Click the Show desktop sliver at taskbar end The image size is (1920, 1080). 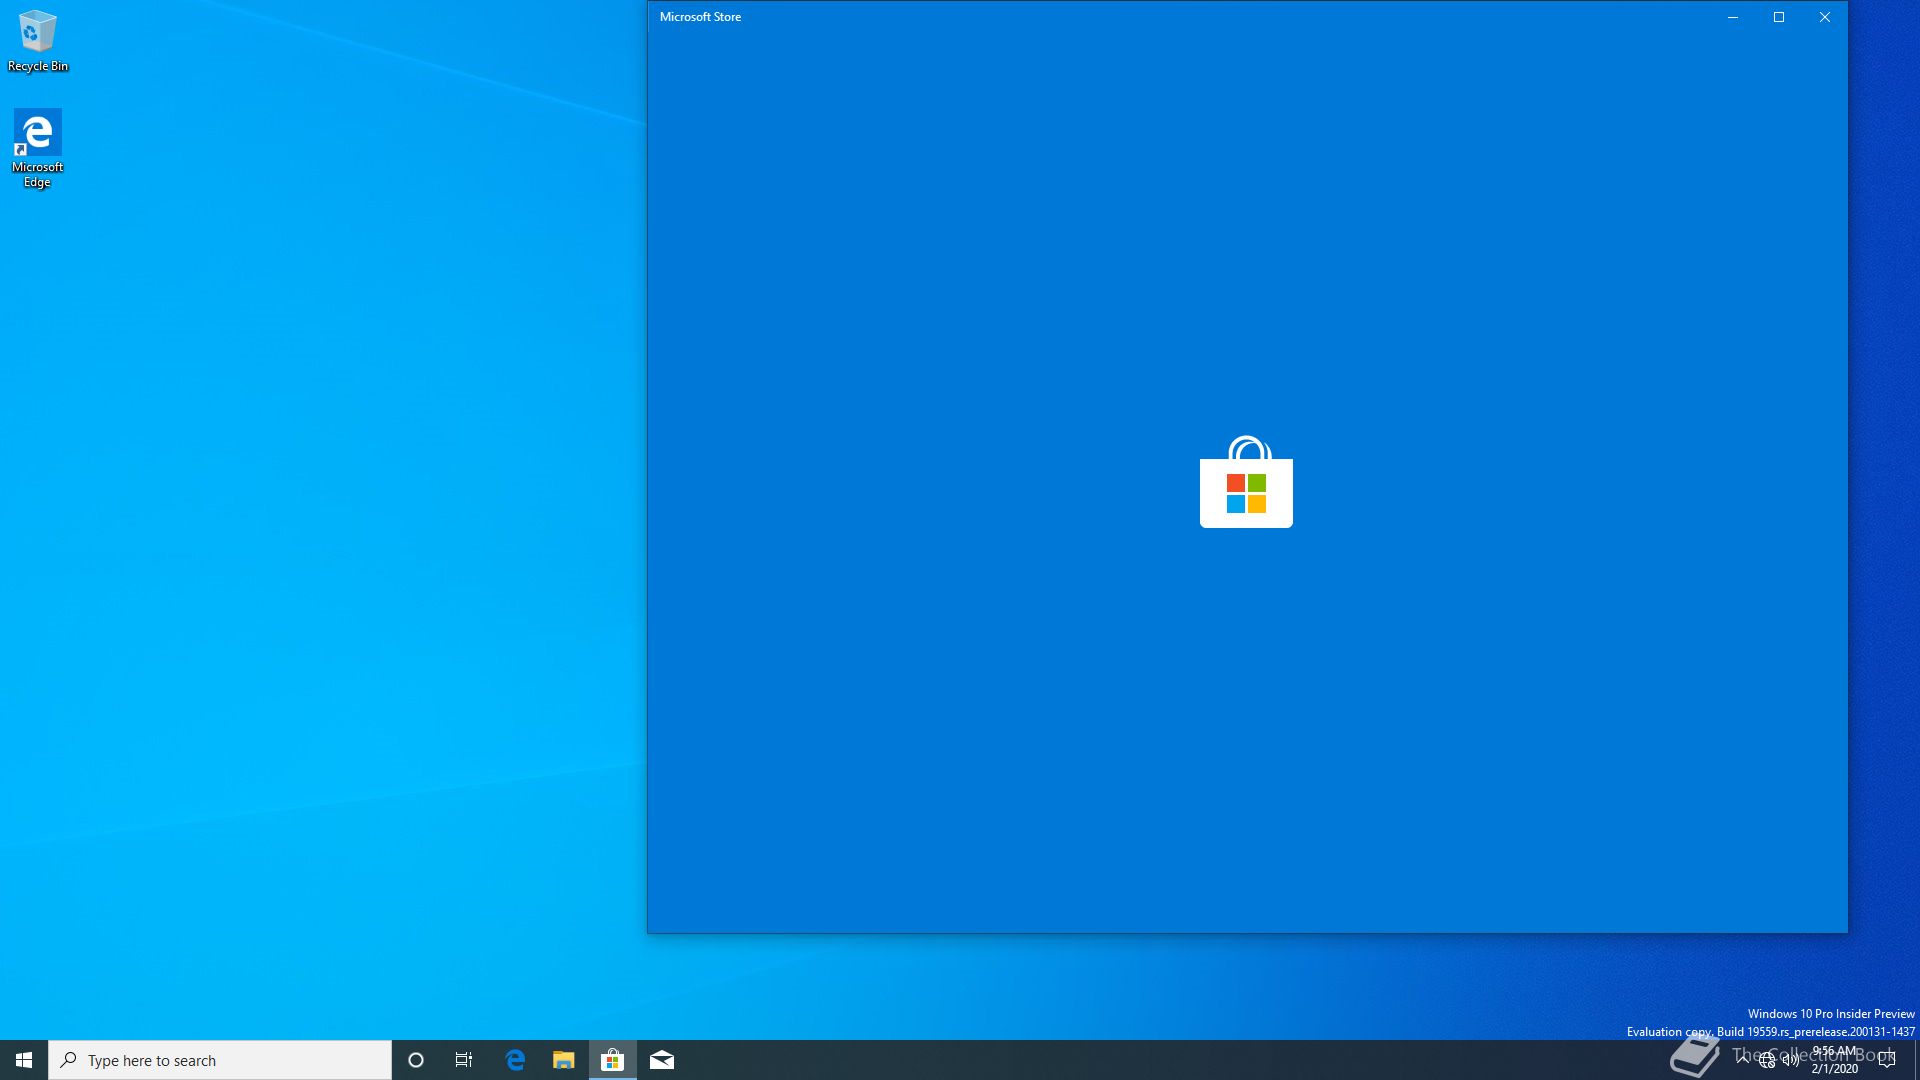point(1917,1060)
